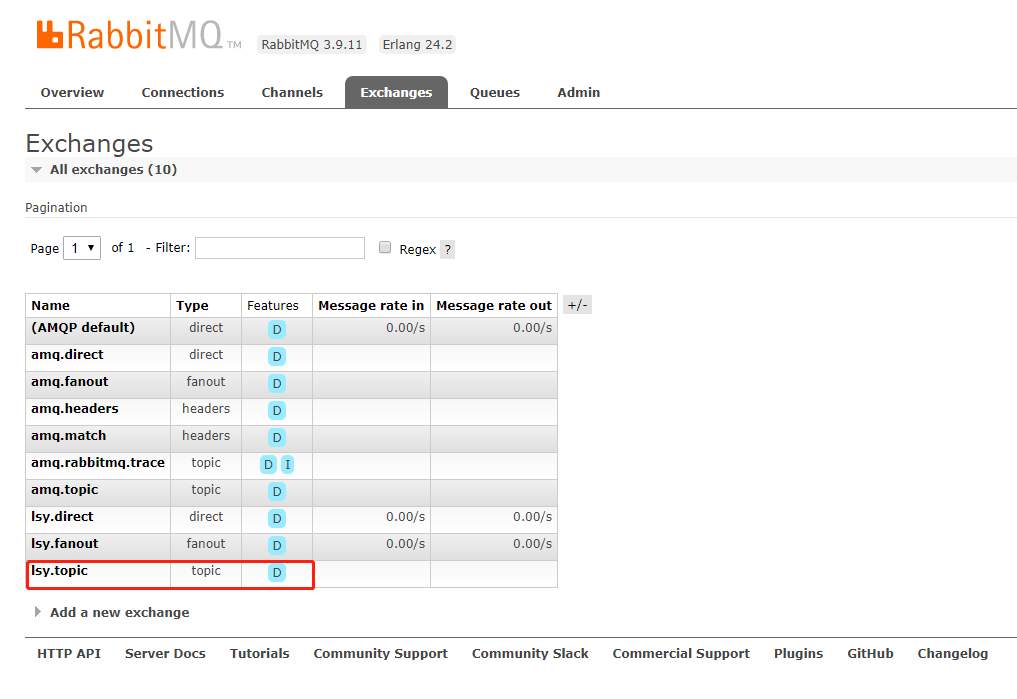The image size is (1017, 699).
Task: Open the Community Slack link
Action: (x=530, y=654)
